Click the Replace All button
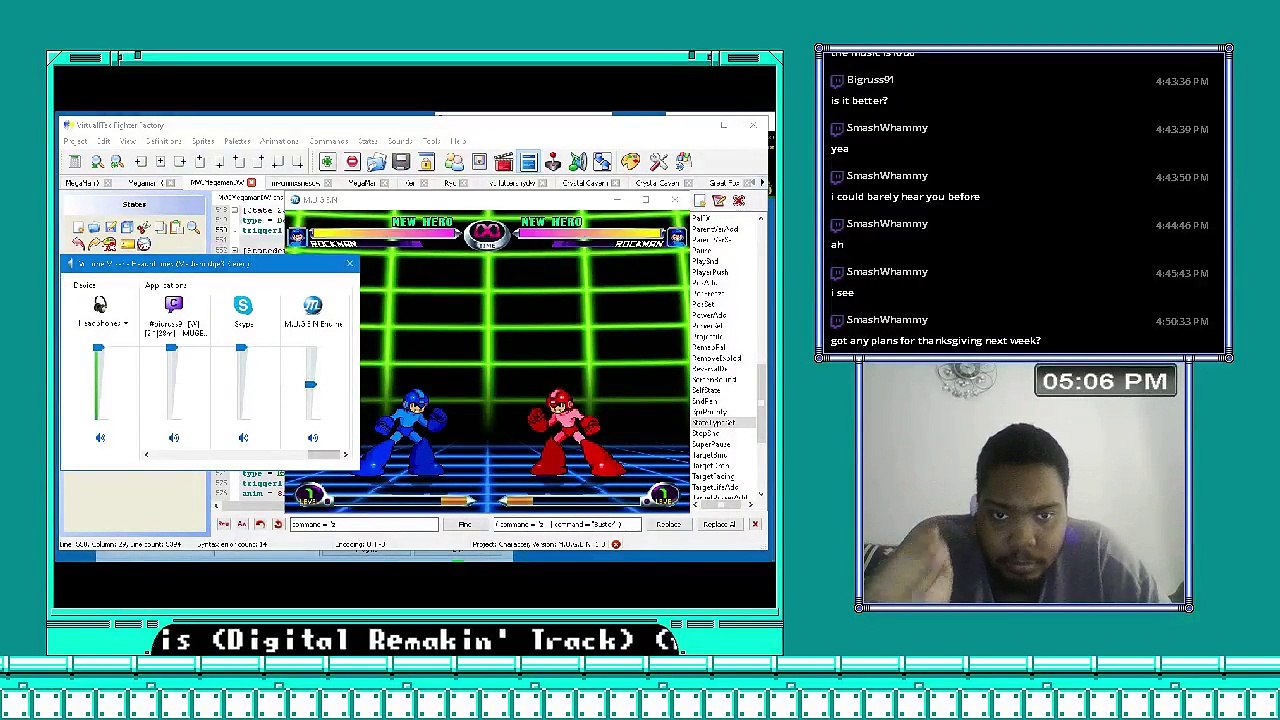 tap(719, 525)
